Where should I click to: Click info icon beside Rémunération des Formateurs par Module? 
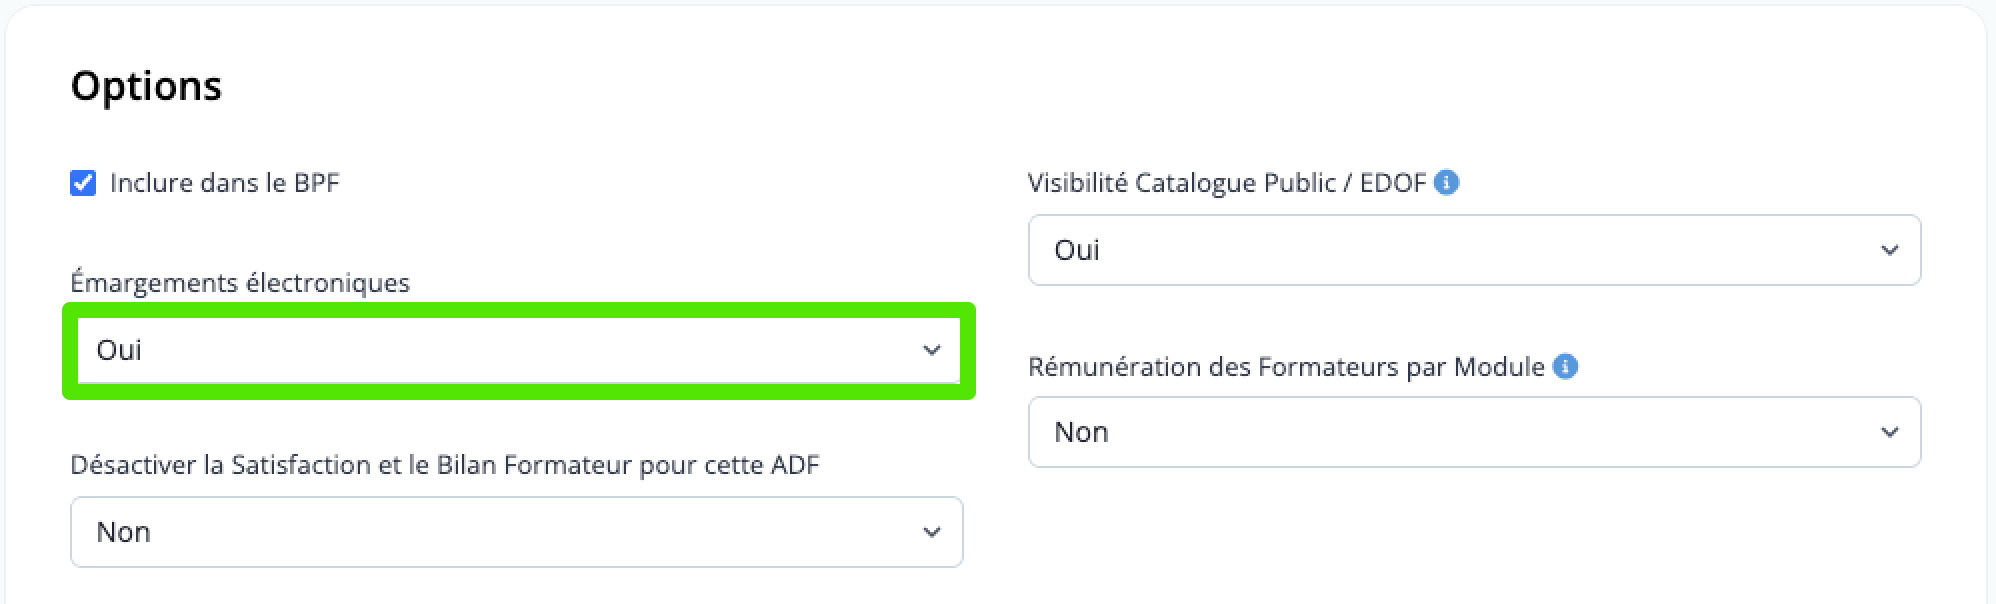coord(1565,367)
